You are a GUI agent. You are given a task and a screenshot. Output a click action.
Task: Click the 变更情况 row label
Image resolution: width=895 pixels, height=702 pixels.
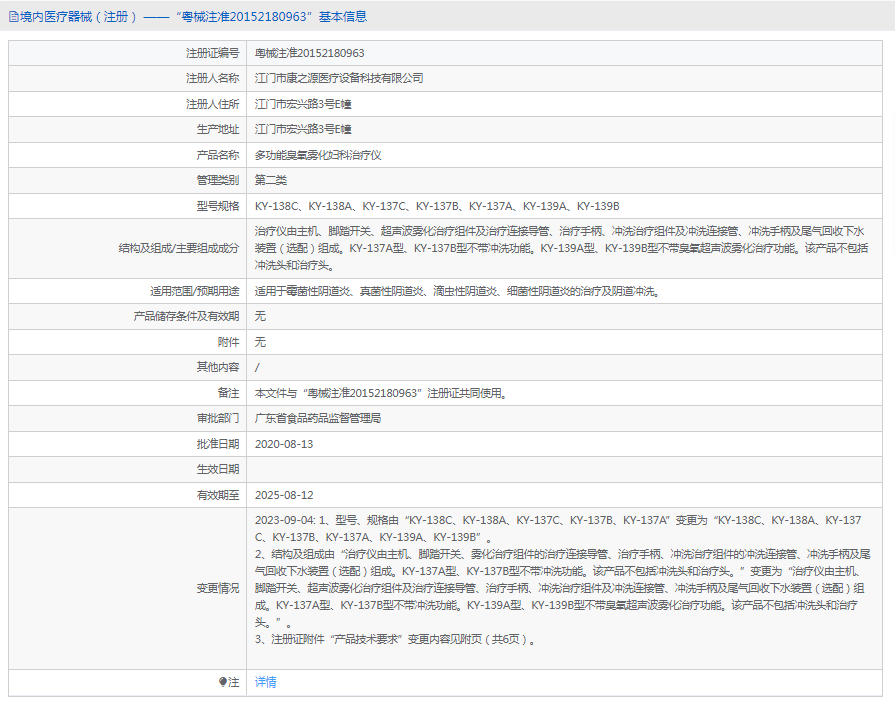tap(217, 588)
